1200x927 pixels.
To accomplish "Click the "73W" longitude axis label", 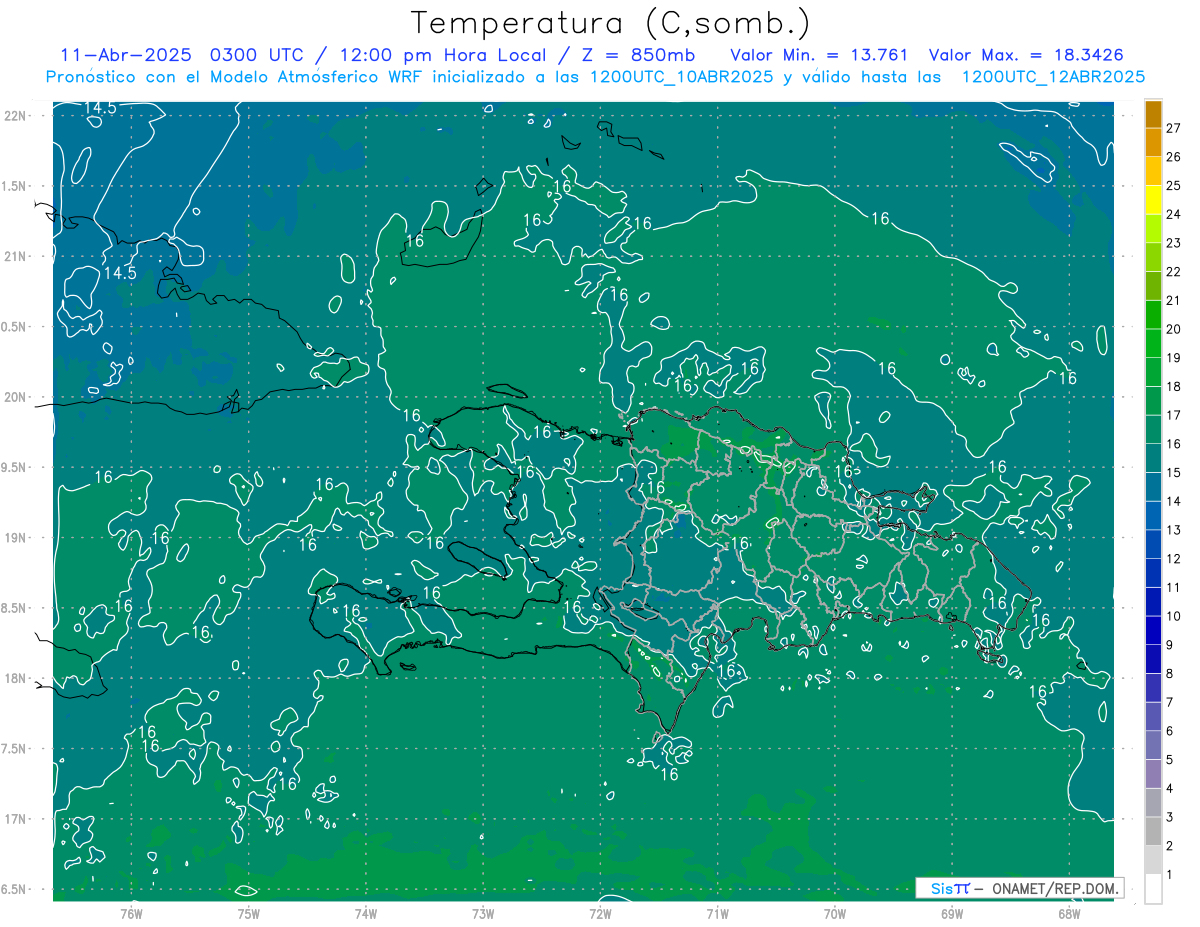I will tap(483, 913).
